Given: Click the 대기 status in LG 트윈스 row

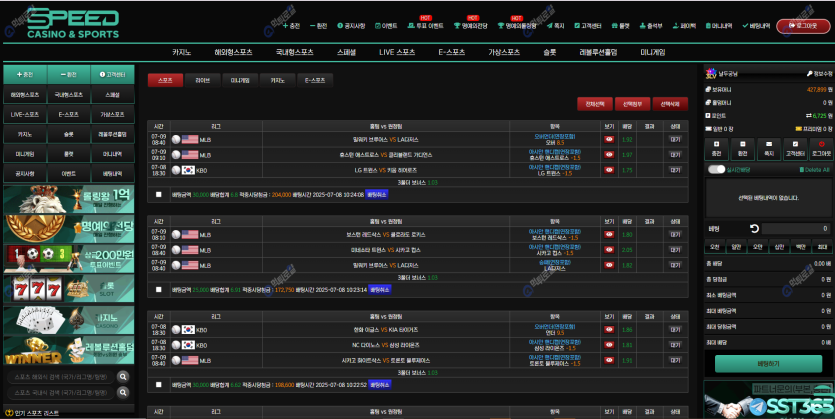Looking at the screenshot, I should [x=675, y=170].
